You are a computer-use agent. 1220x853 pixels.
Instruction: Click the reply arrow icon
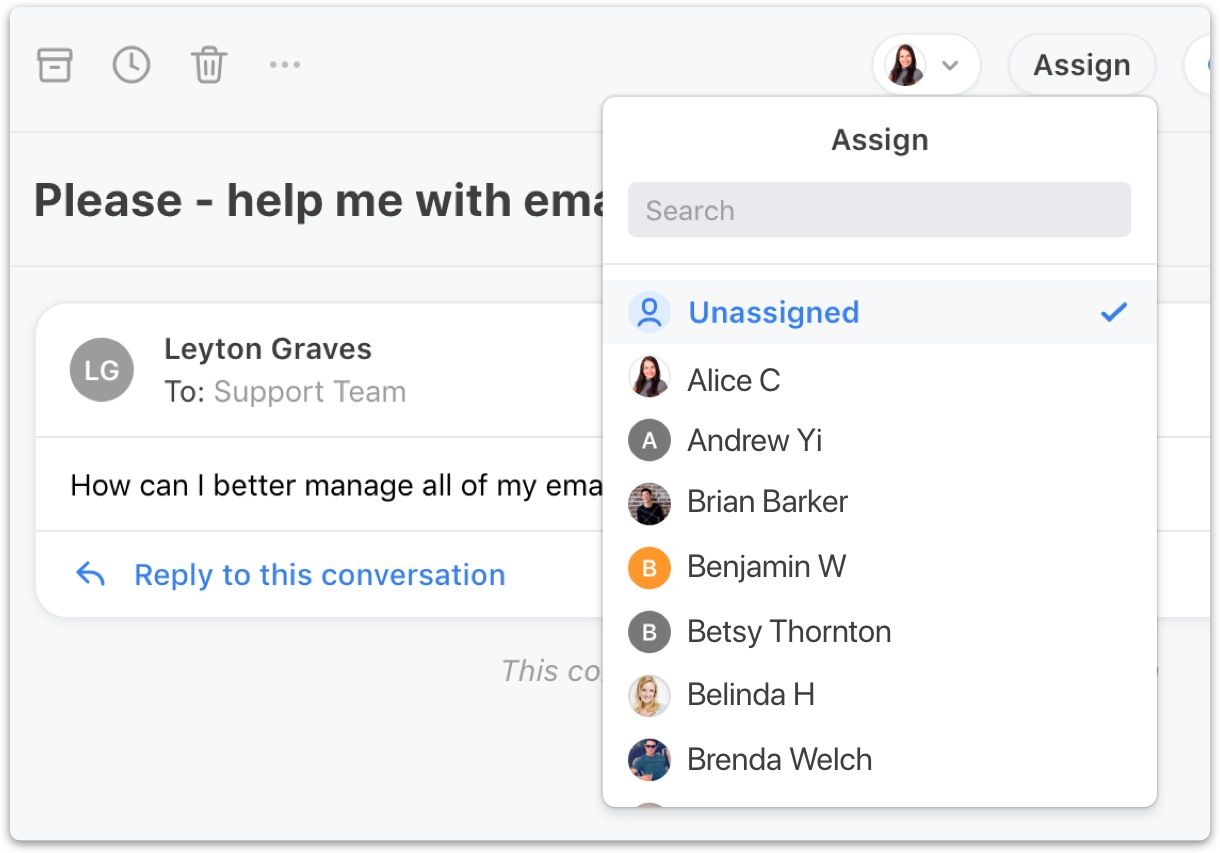click(91, 573)
